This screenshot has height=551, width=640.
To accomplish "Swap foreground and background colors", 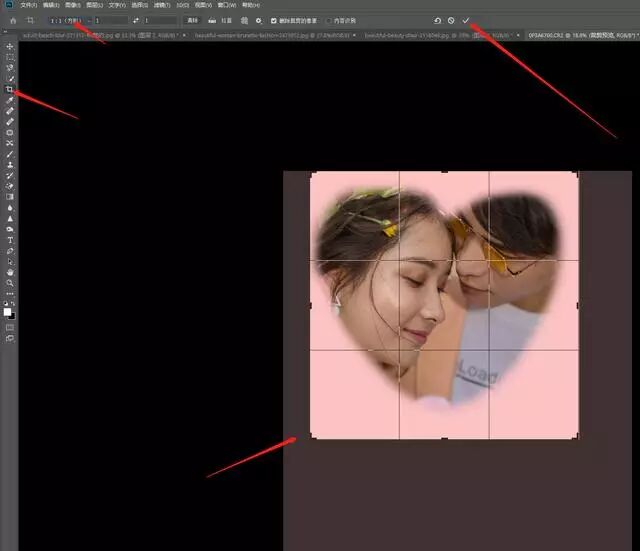I will click(13, 304).
